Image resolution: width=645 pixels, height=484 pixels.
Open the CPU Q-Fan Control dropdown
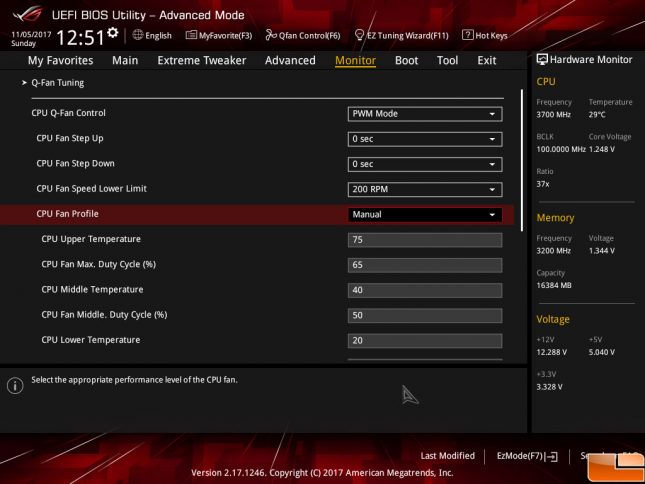[x=425, y=114]
